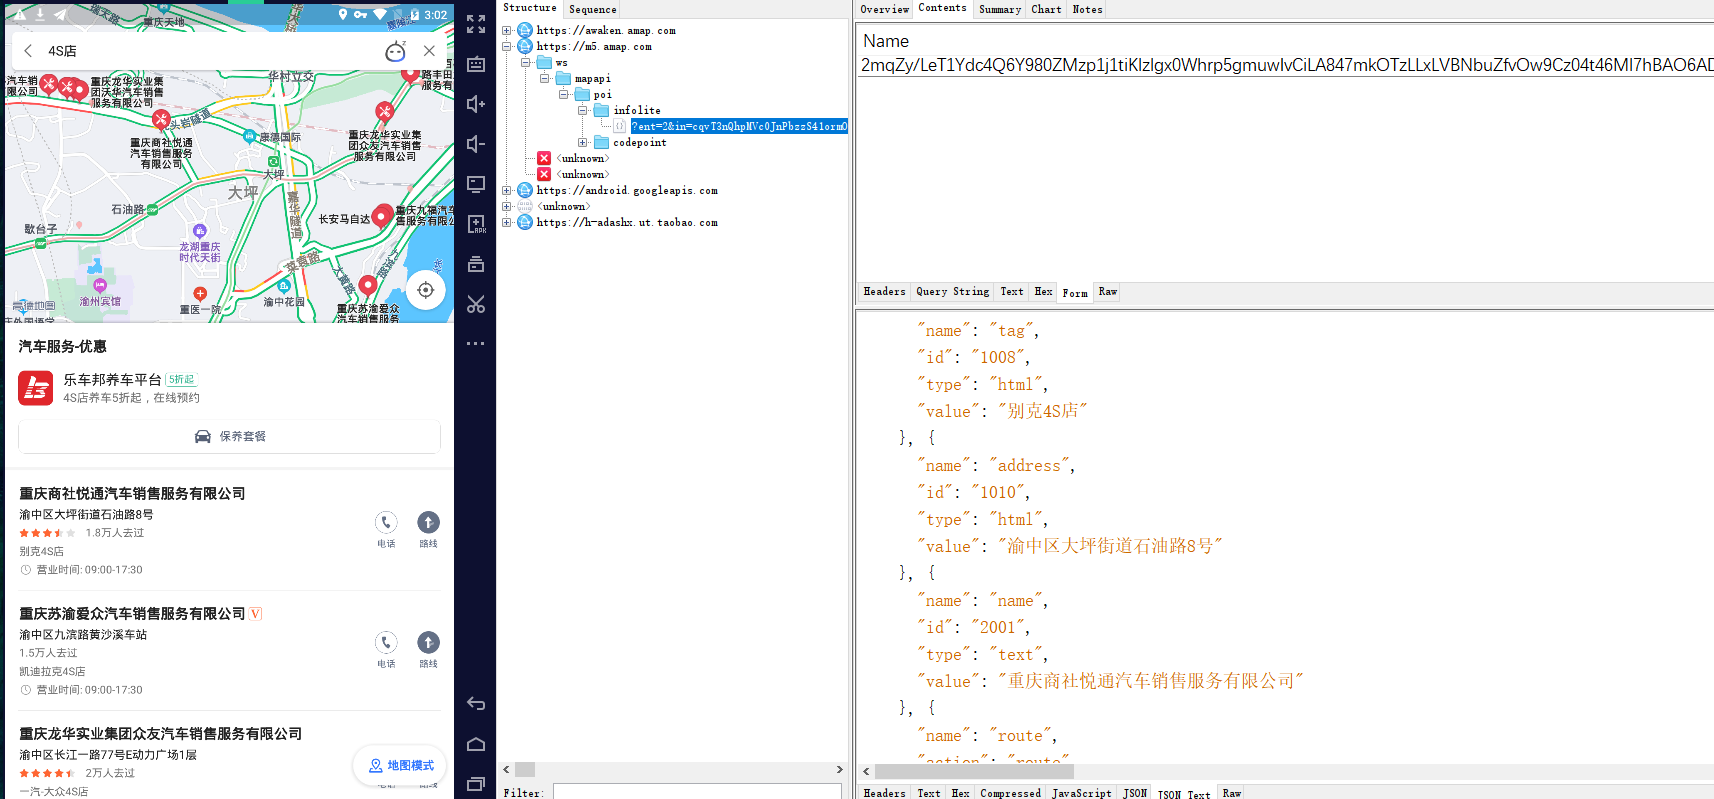Tap the 保养套餐 button
This screenshot has height=799, width=1714.
click(x=229, y=437)
